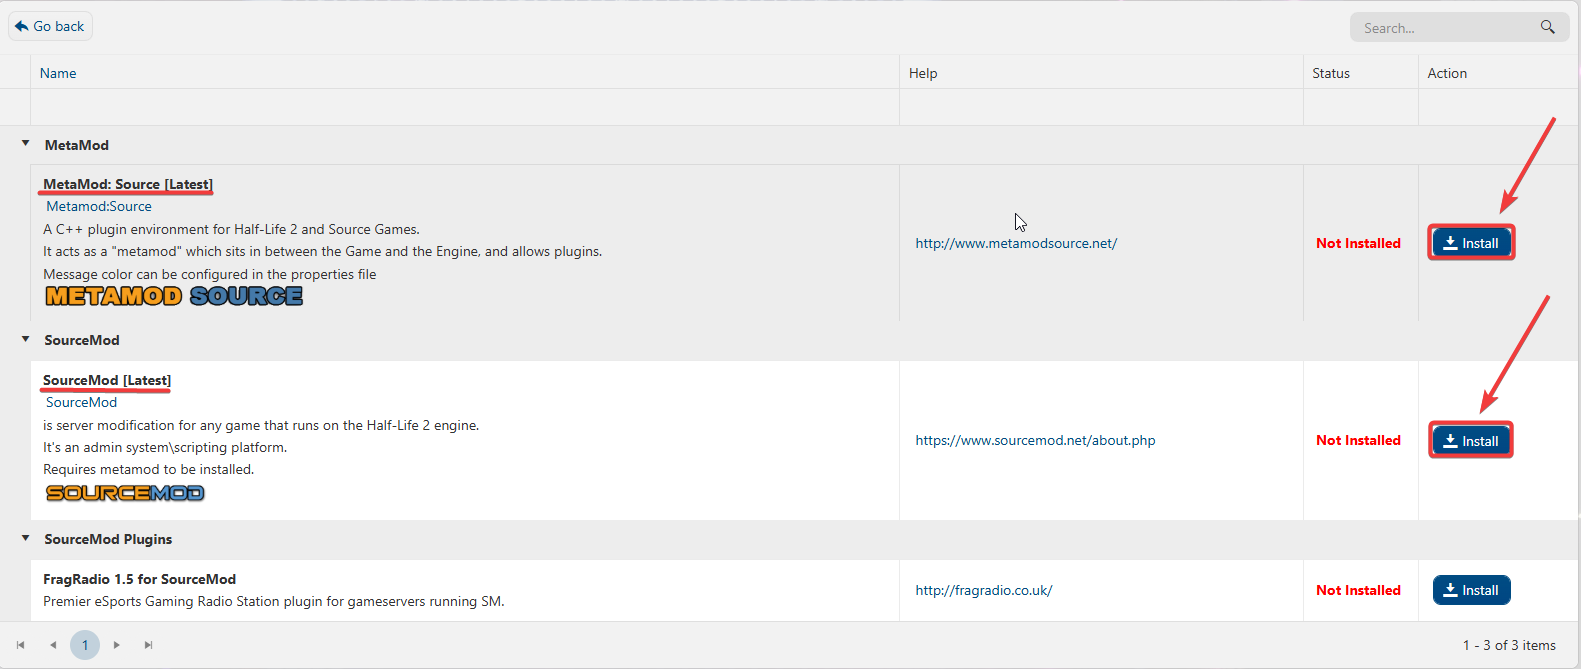Click SourceMod's Not Installed status

[1358, 440]
